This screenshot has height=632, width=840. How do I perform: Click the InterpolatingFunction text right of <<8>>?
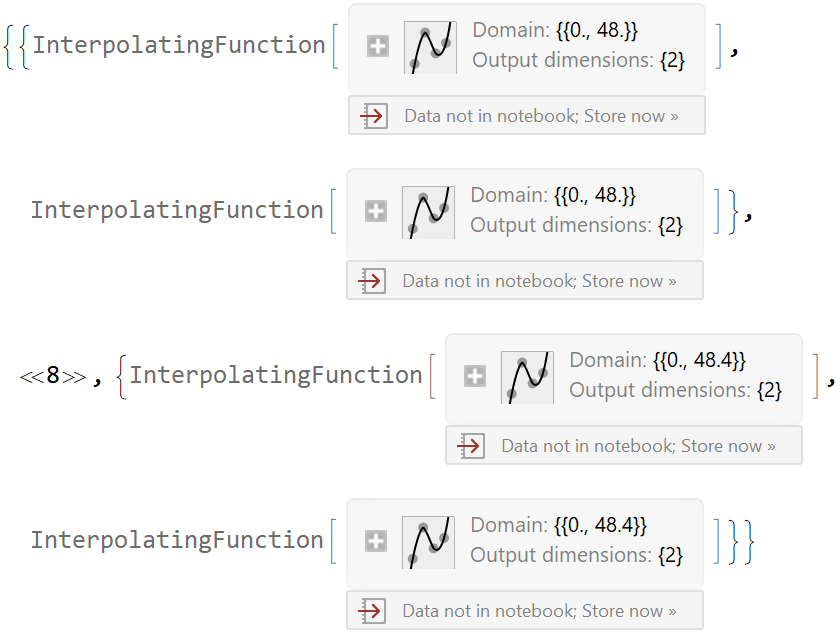tap(276, 375)
